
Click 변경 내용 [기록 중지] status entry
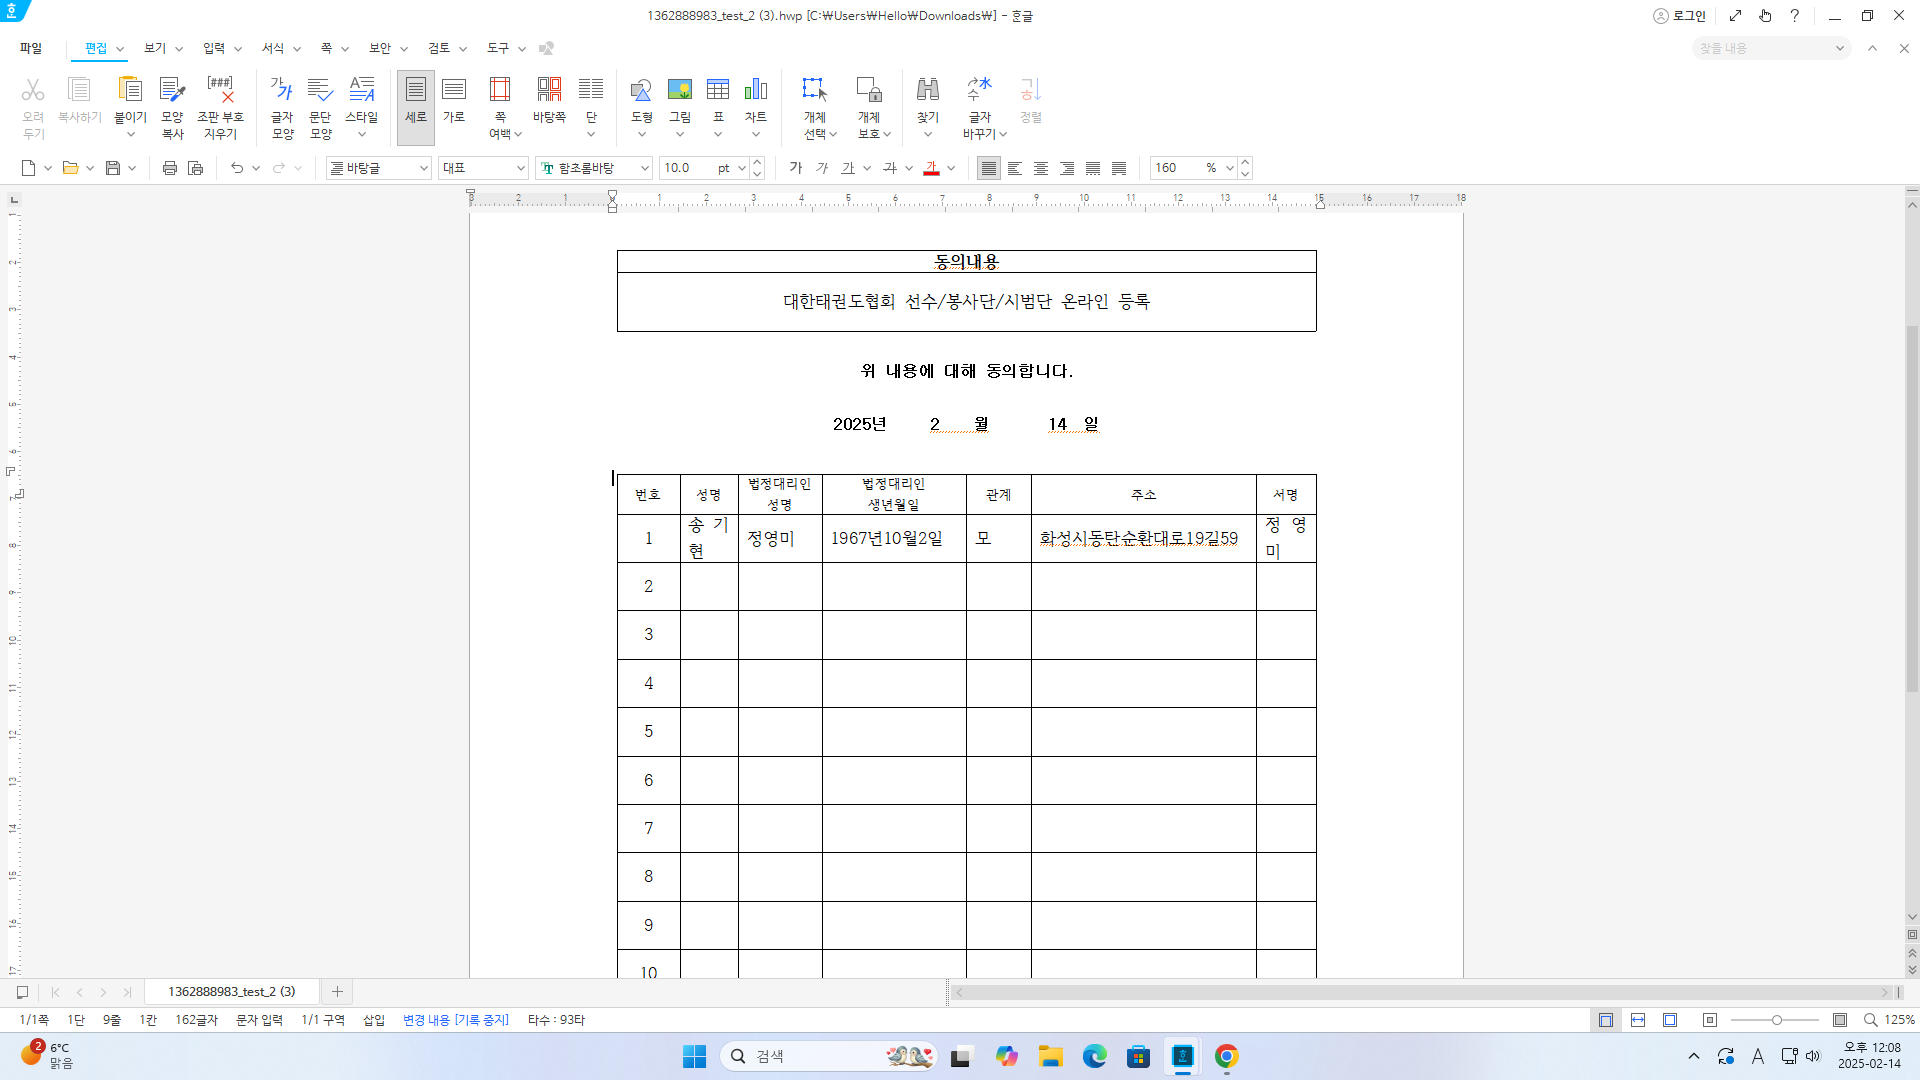(x=456, y=1020)
